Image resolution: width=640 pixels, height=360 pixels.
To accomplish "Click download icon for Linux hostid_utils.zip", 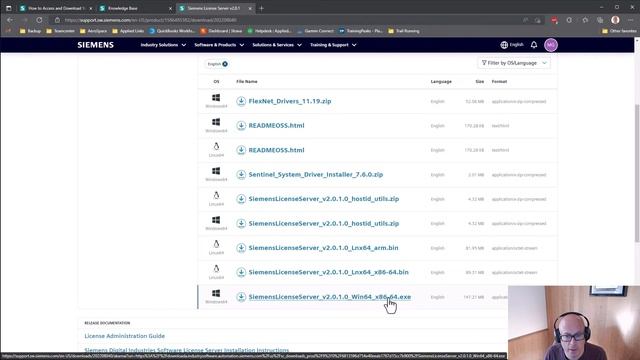I will [x=241, y=199].
